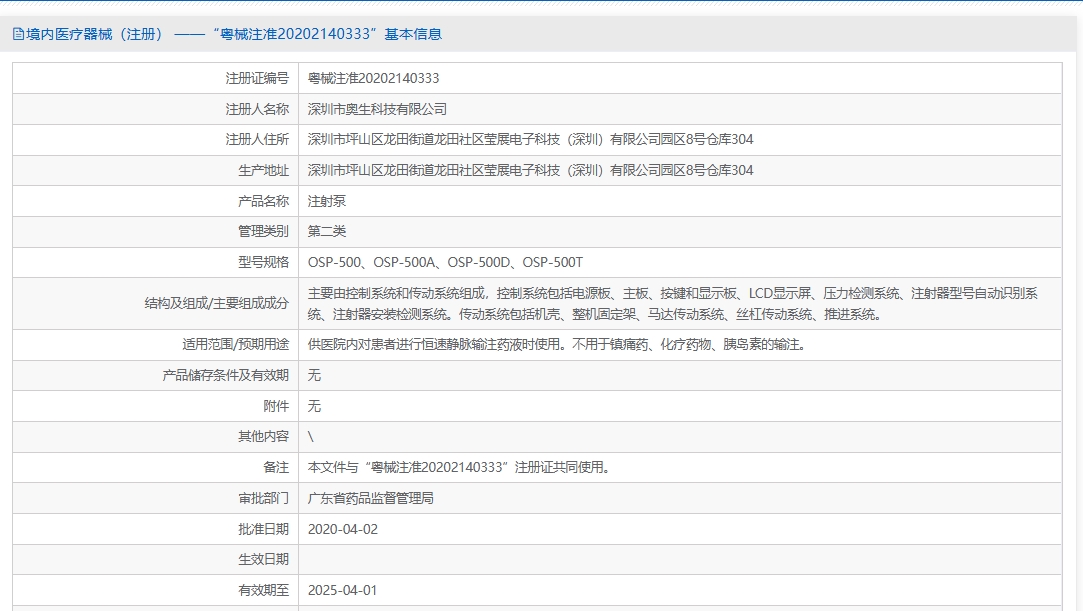Select the structure description starting 主要由控制系统
The height and width of the screenshot is (611, 1083).
pos(673,304)
